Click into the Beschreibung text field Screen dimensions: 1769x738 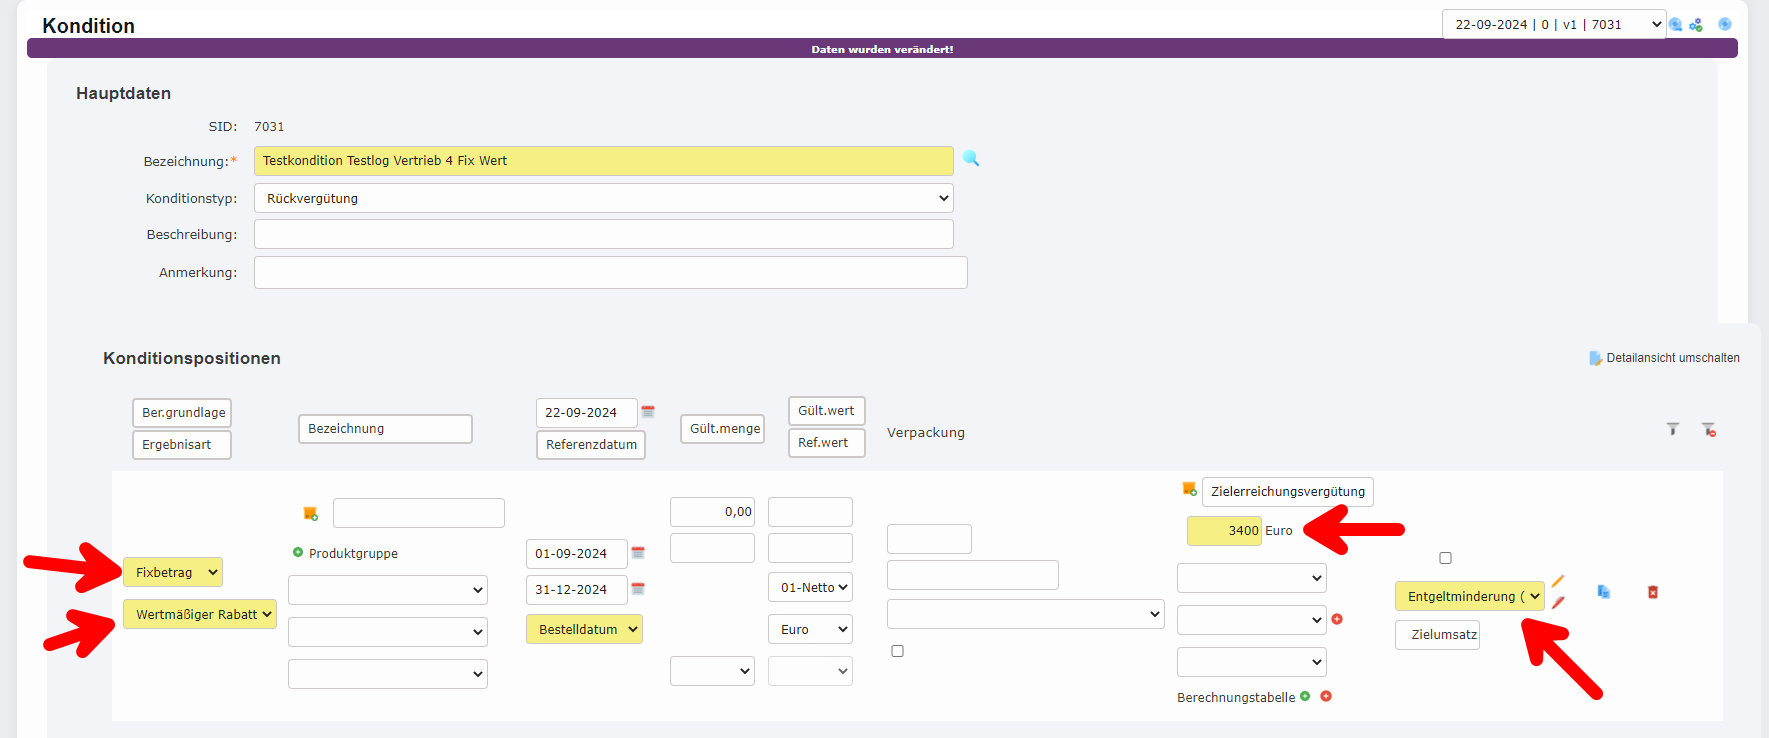(x=603, y=234)
